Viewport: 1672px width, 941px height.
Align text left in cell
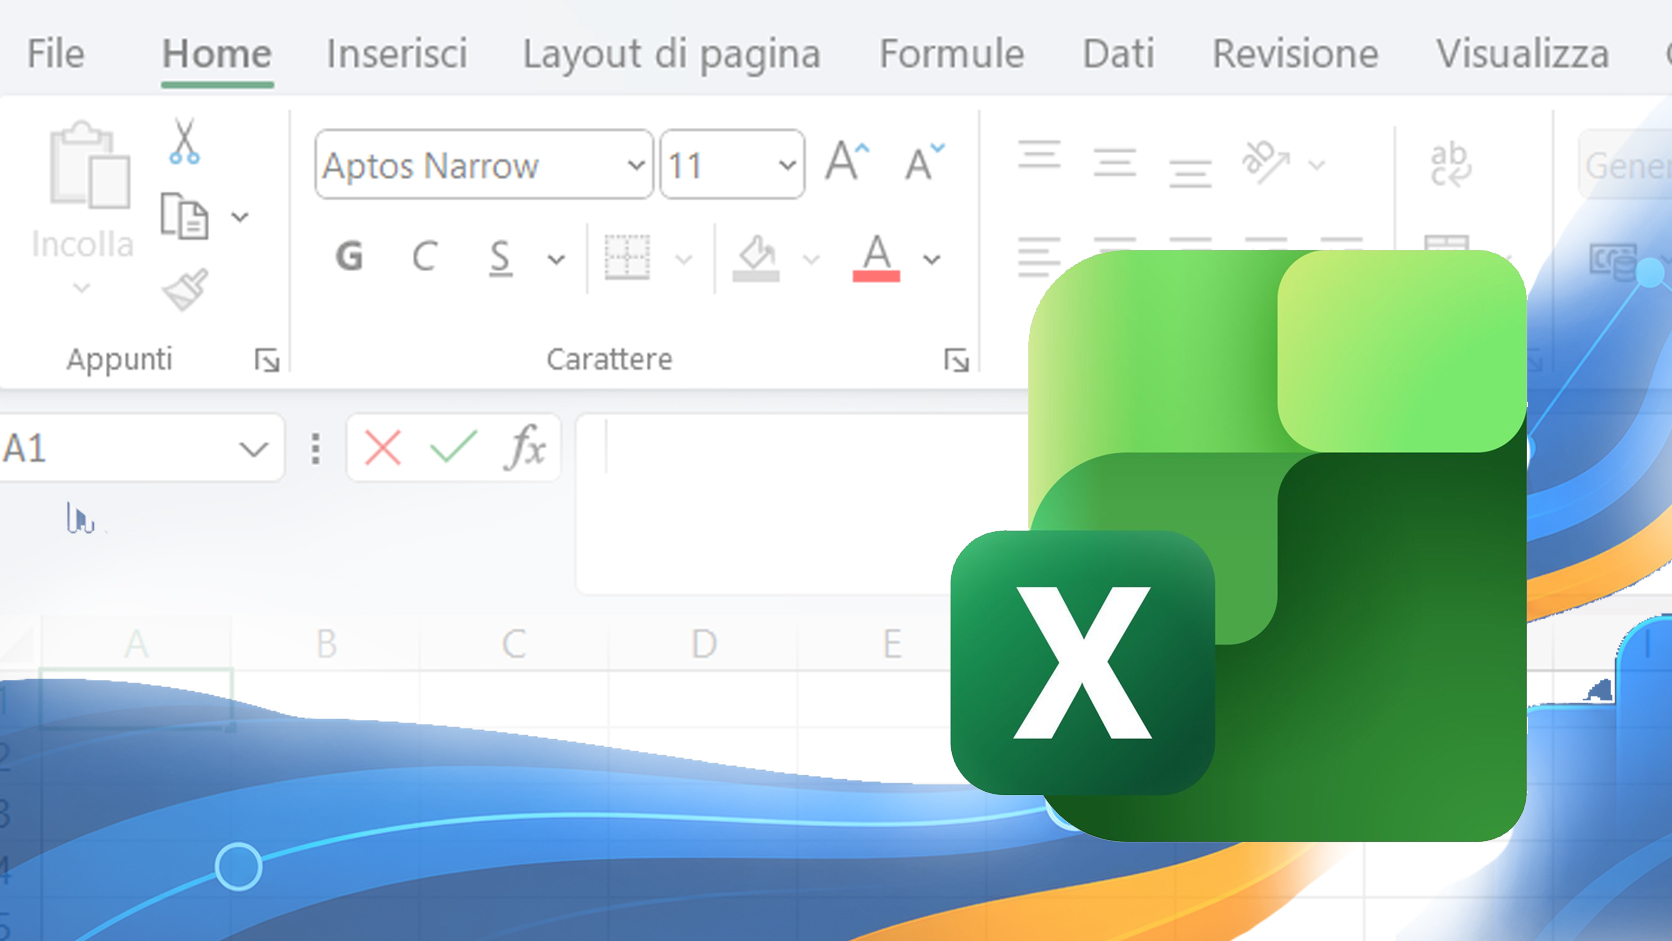coord(1039,256)
